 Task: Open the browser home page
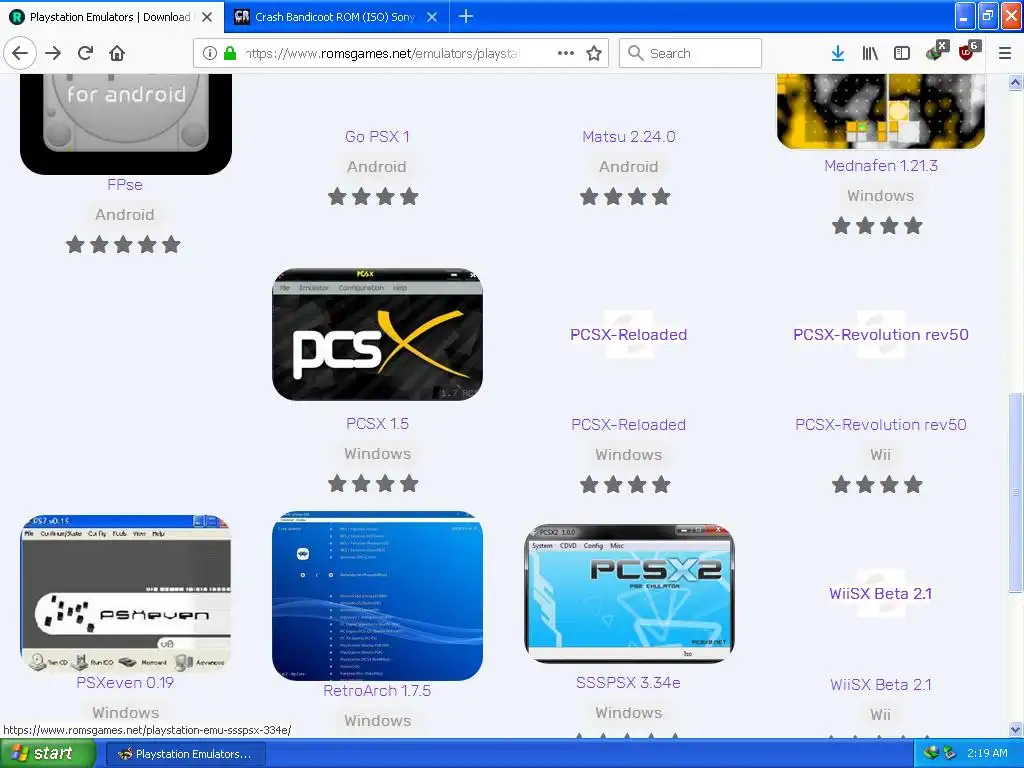click(117, 53)
